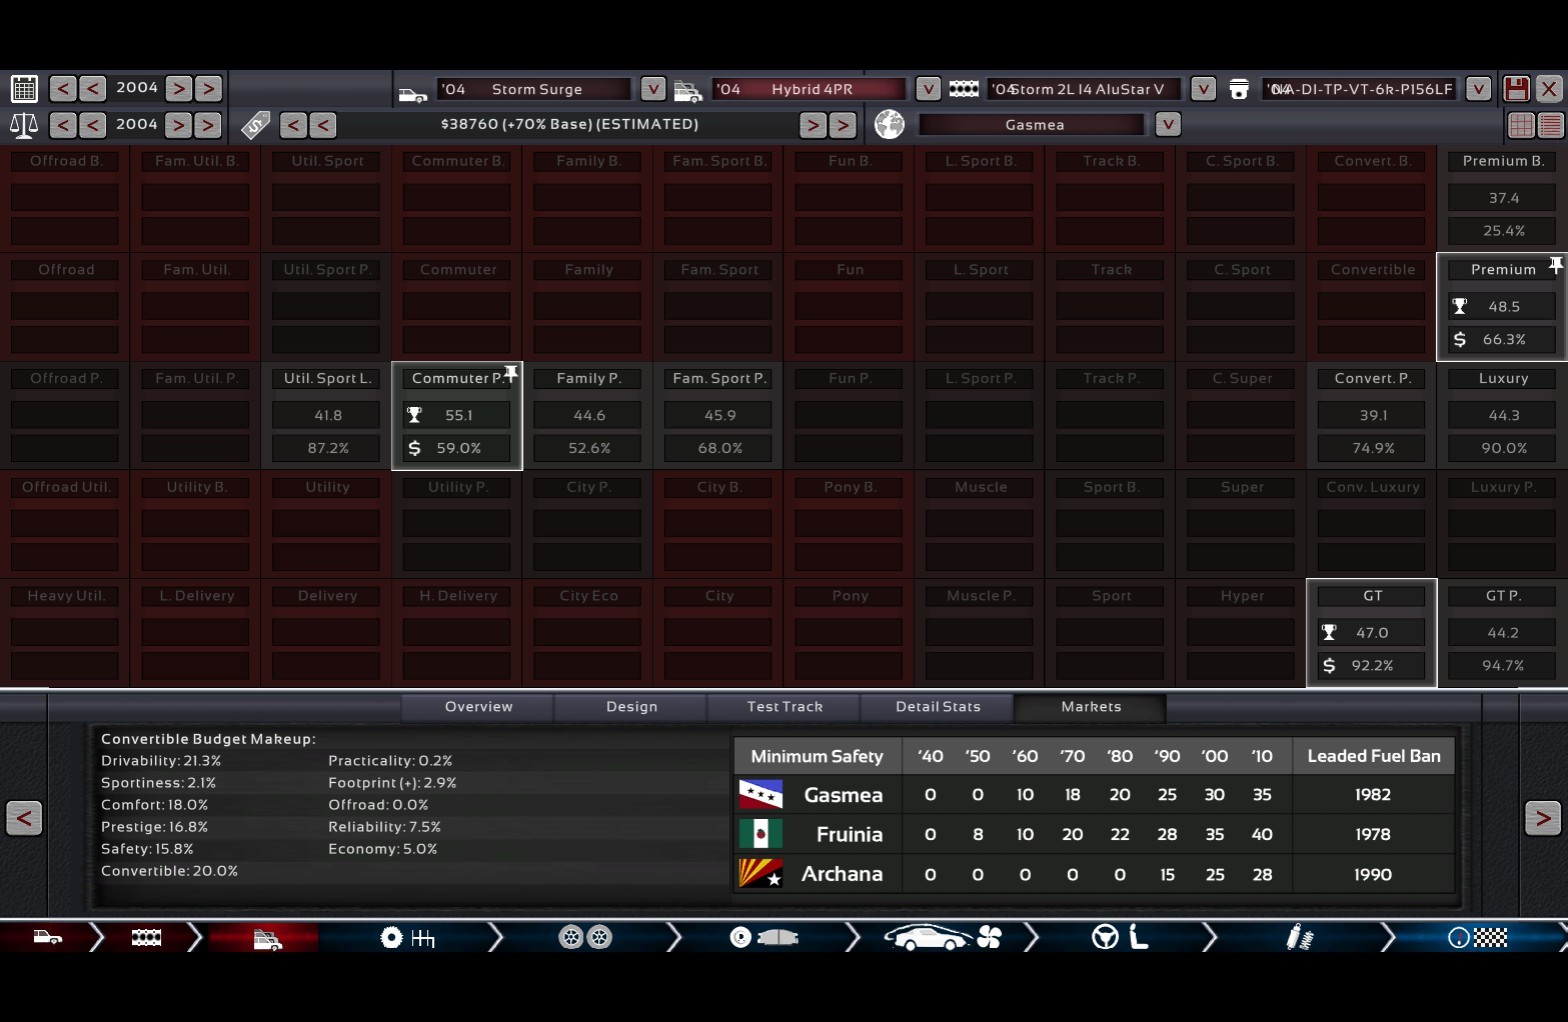Viewport: 1568px width, 1022px height.
Task: Switch to the list market view
Action: click(1550, 125)
